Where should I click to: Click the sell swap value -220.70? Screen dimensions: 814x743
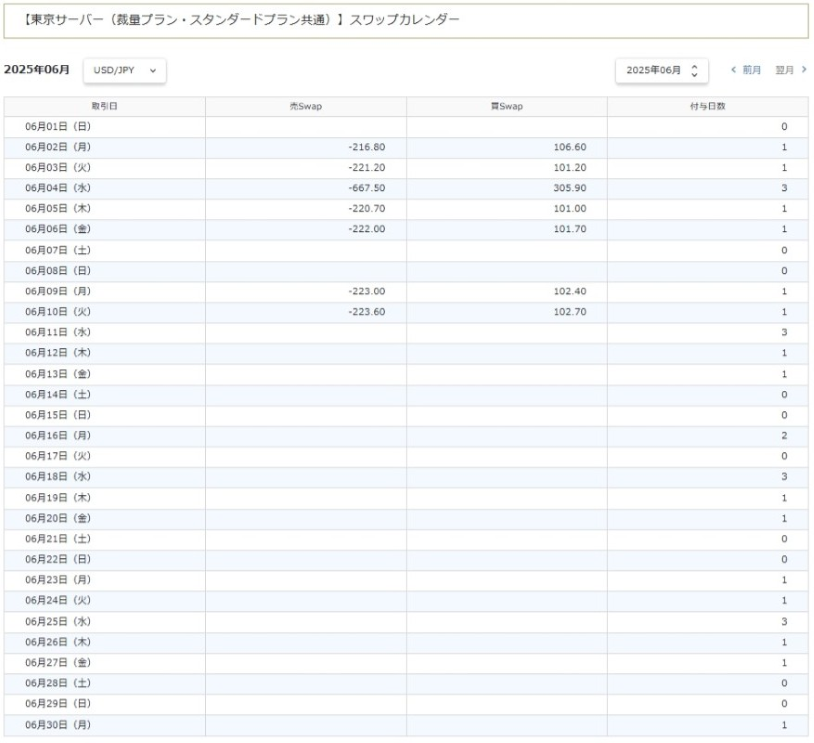[x=367, y=209]
